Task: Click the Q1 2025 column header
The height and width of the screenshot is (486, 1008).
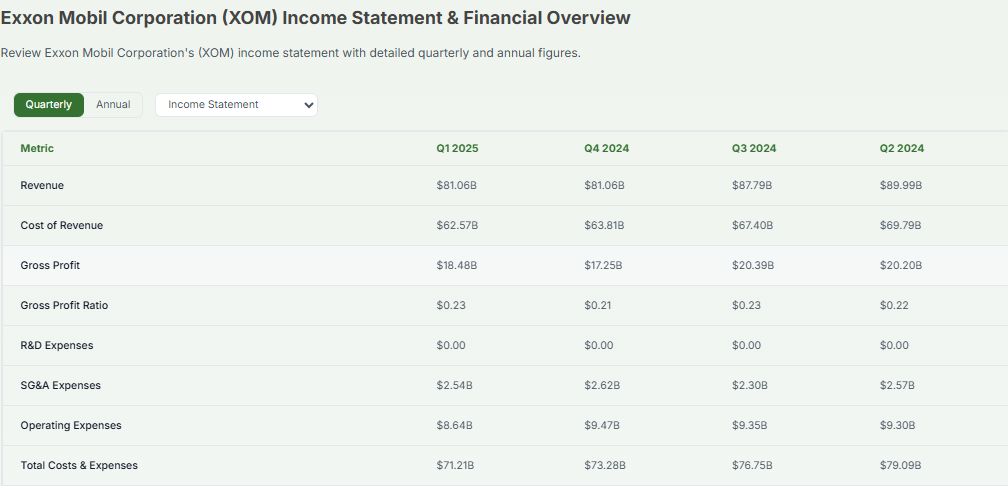Action: pos(457,148)
